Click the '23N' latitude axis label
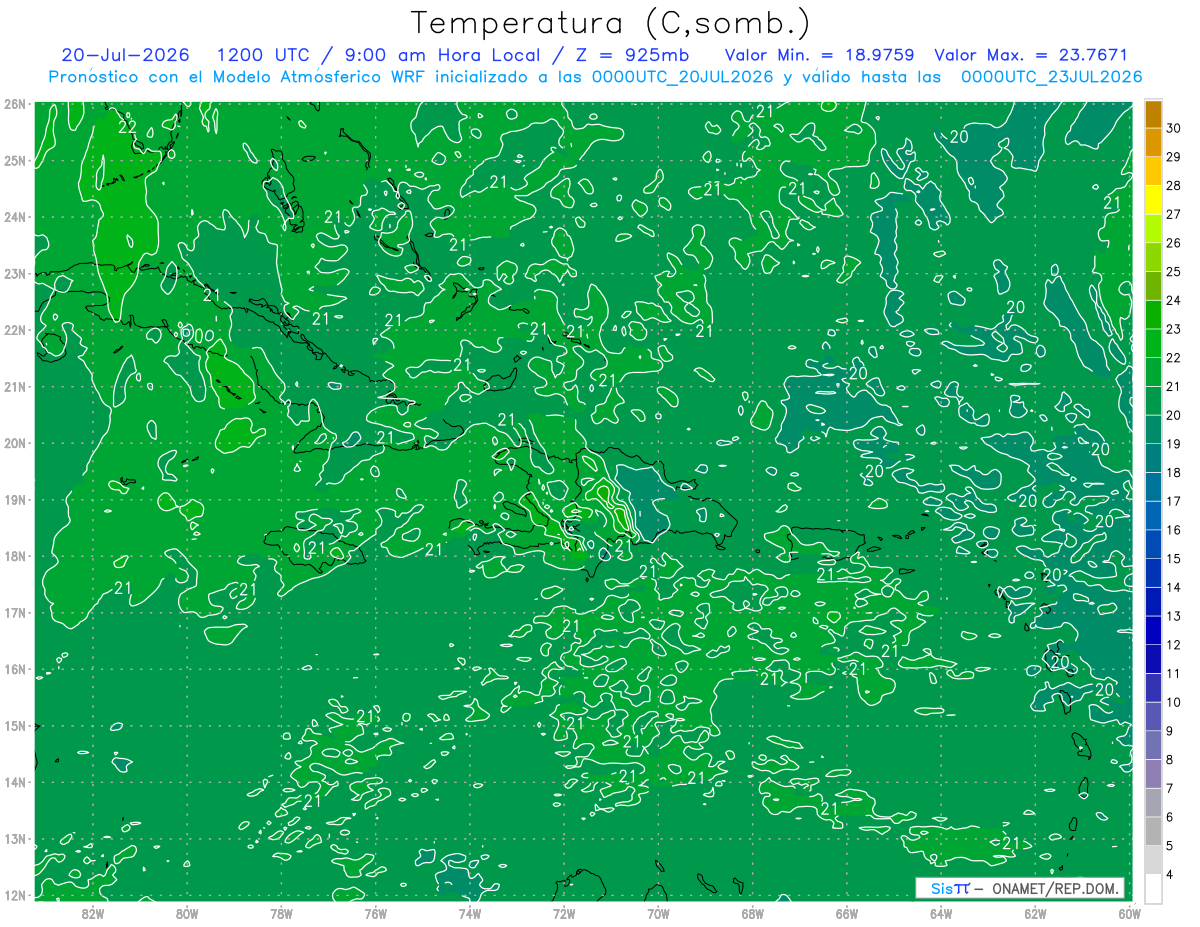This screenshot has width=1200, height=927. [x=15, y=274]
